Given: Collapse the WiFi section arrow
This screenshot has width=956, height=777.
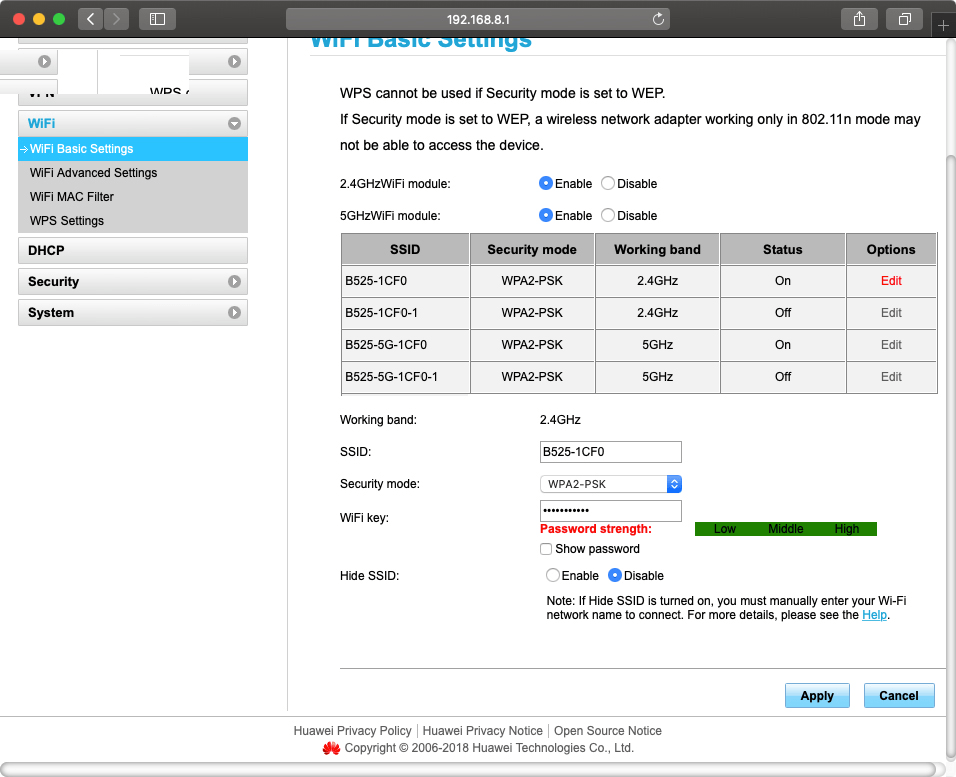Looking at the screenshot, I should [x=234, y=124].
